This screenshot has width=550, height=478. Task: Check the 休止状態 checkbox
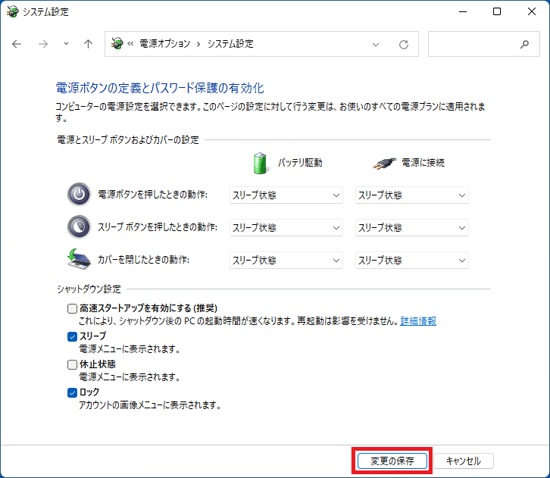point(72,365)
